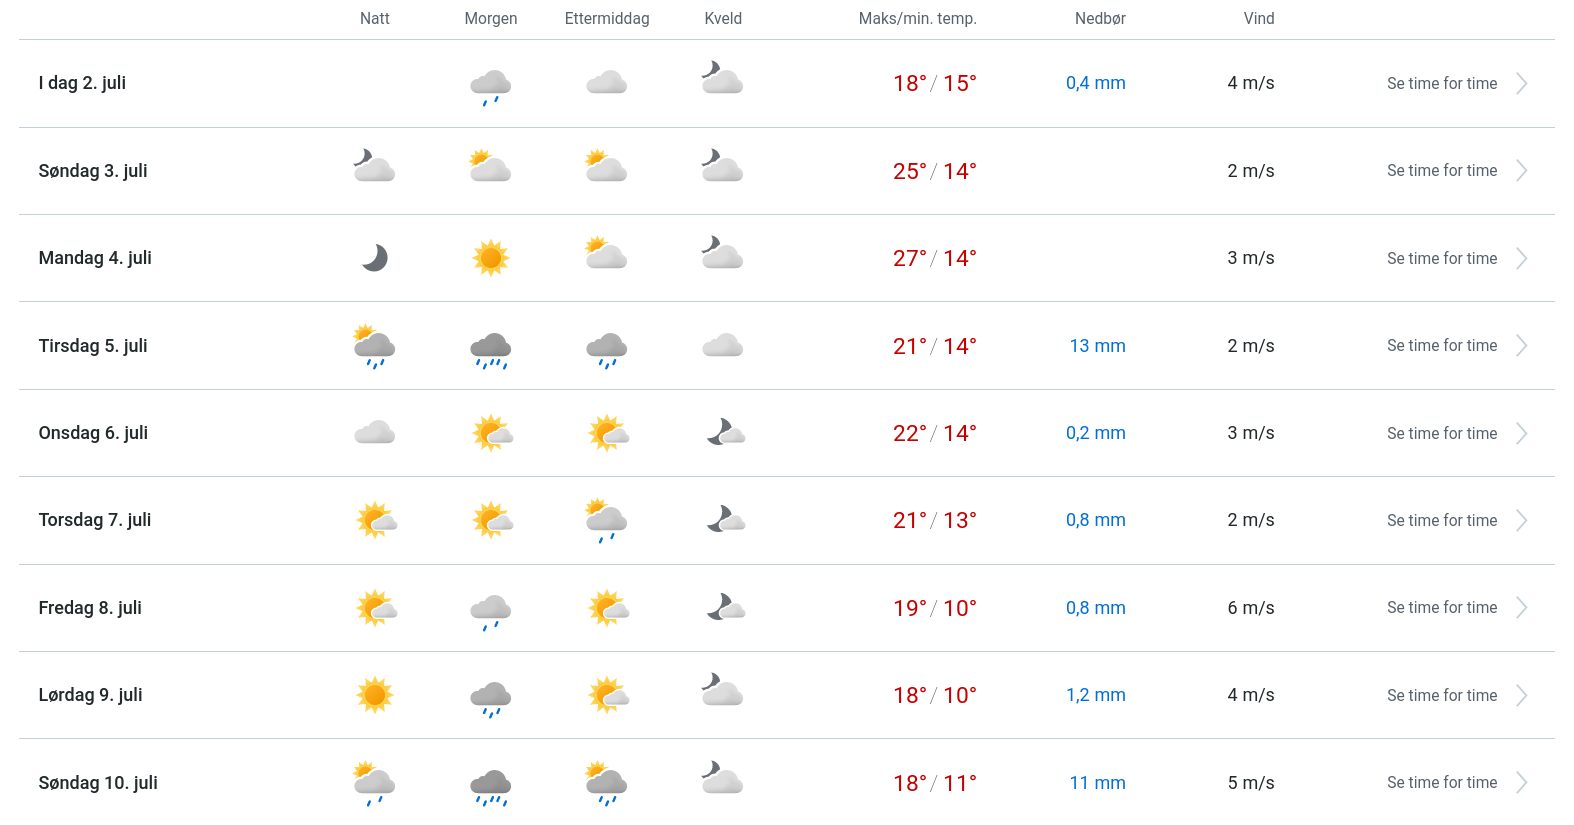Image resolution: width=1574 pixels, height=825 pixels.
Task: Expand chevron arrow for Søndag 10. juli row
Action: pyautogui.click(x=1521, y=783)
